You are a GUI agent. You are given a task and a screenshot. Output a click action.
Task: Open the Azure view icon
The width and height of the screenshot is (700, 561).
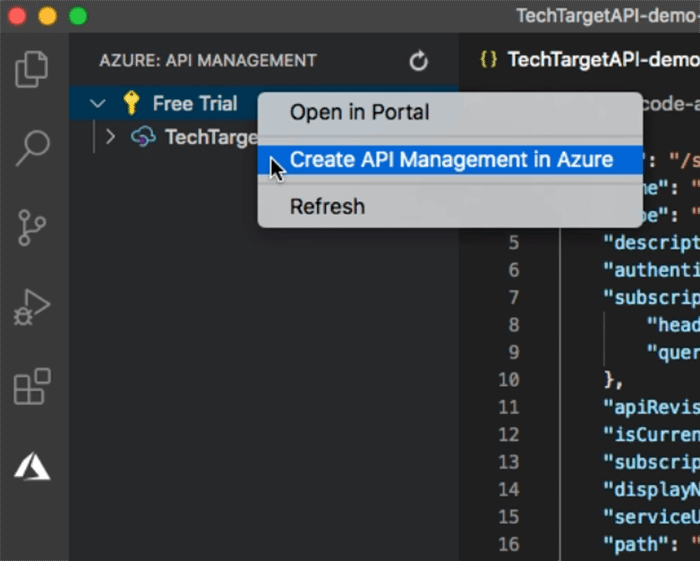[32, 465]
